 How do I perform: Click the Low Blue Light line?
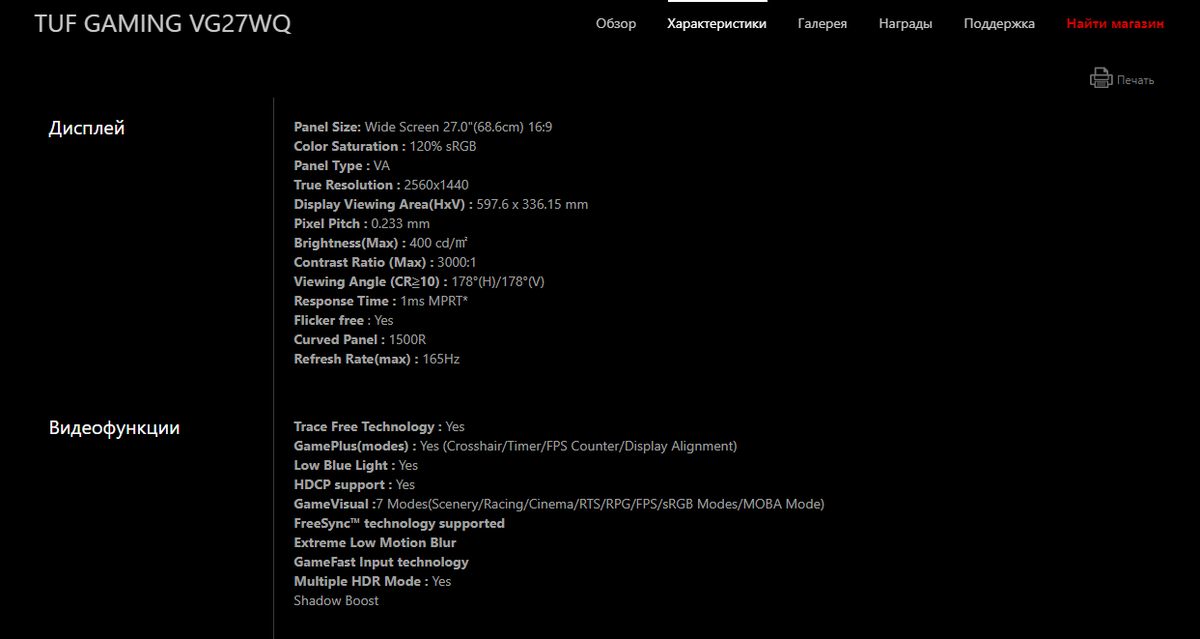point(356,466)
